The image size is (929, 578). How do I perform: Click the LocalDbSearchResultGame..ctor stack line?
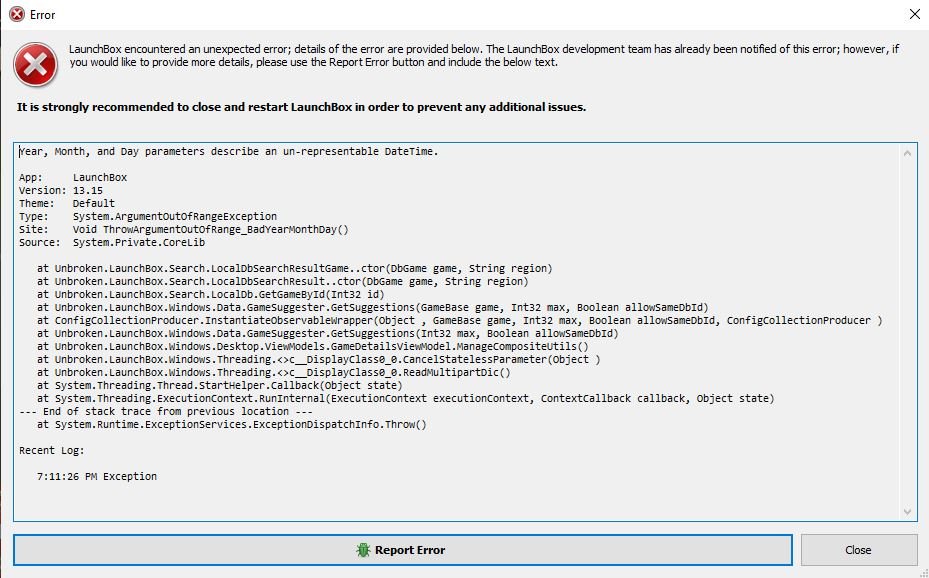[294, 269]
